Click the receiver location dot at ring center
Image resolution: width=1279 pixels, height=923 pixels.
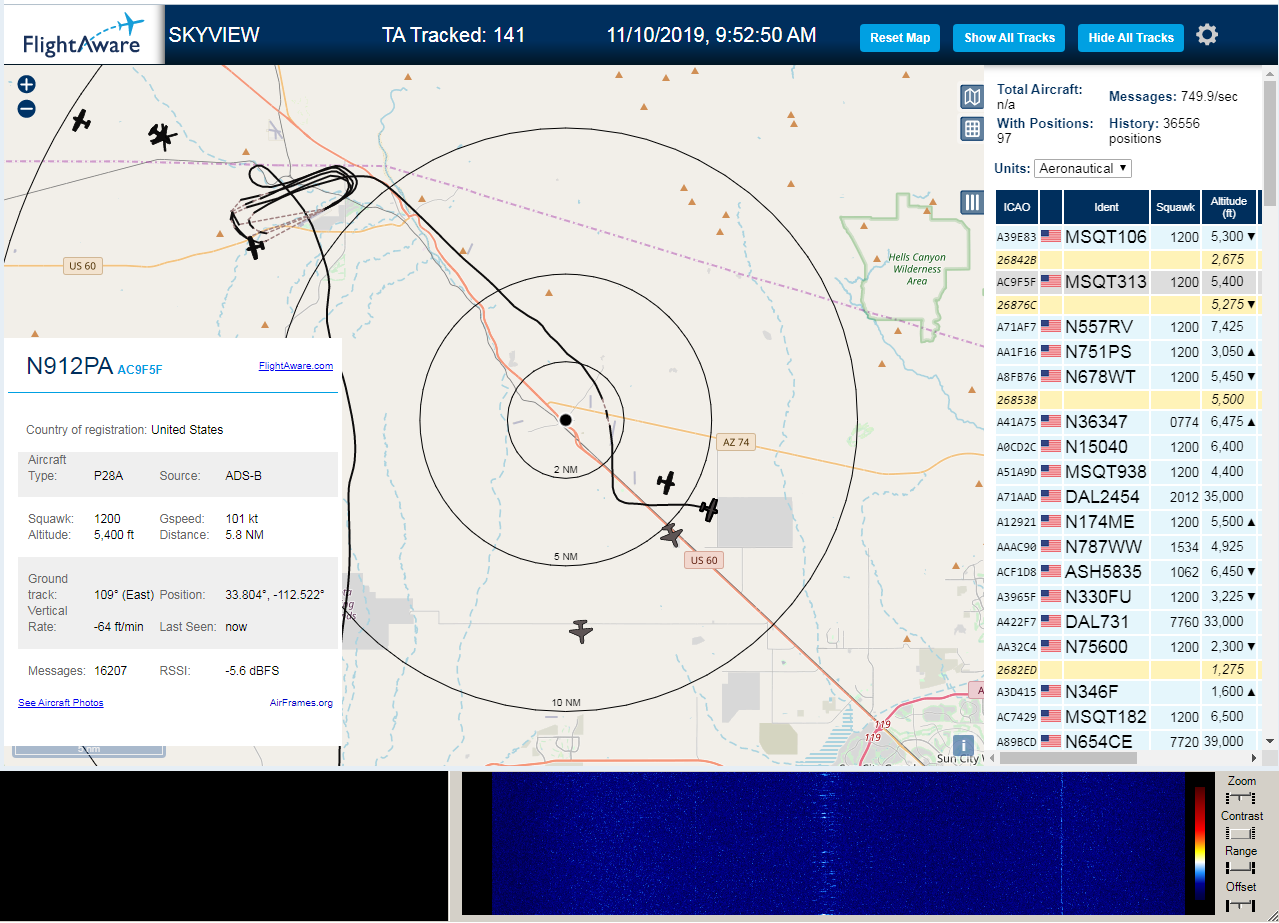(565, 420)
